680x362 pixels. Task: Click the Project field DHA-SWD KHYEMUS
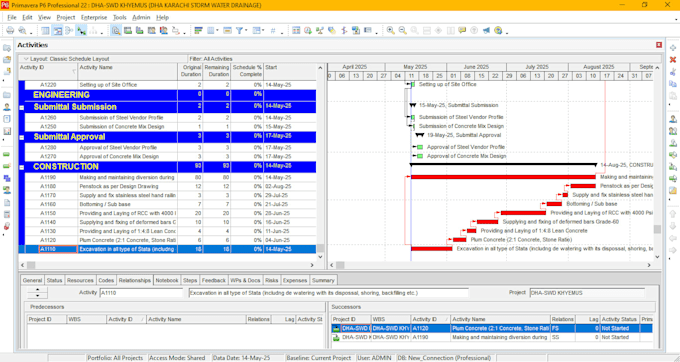pos(587,293)
